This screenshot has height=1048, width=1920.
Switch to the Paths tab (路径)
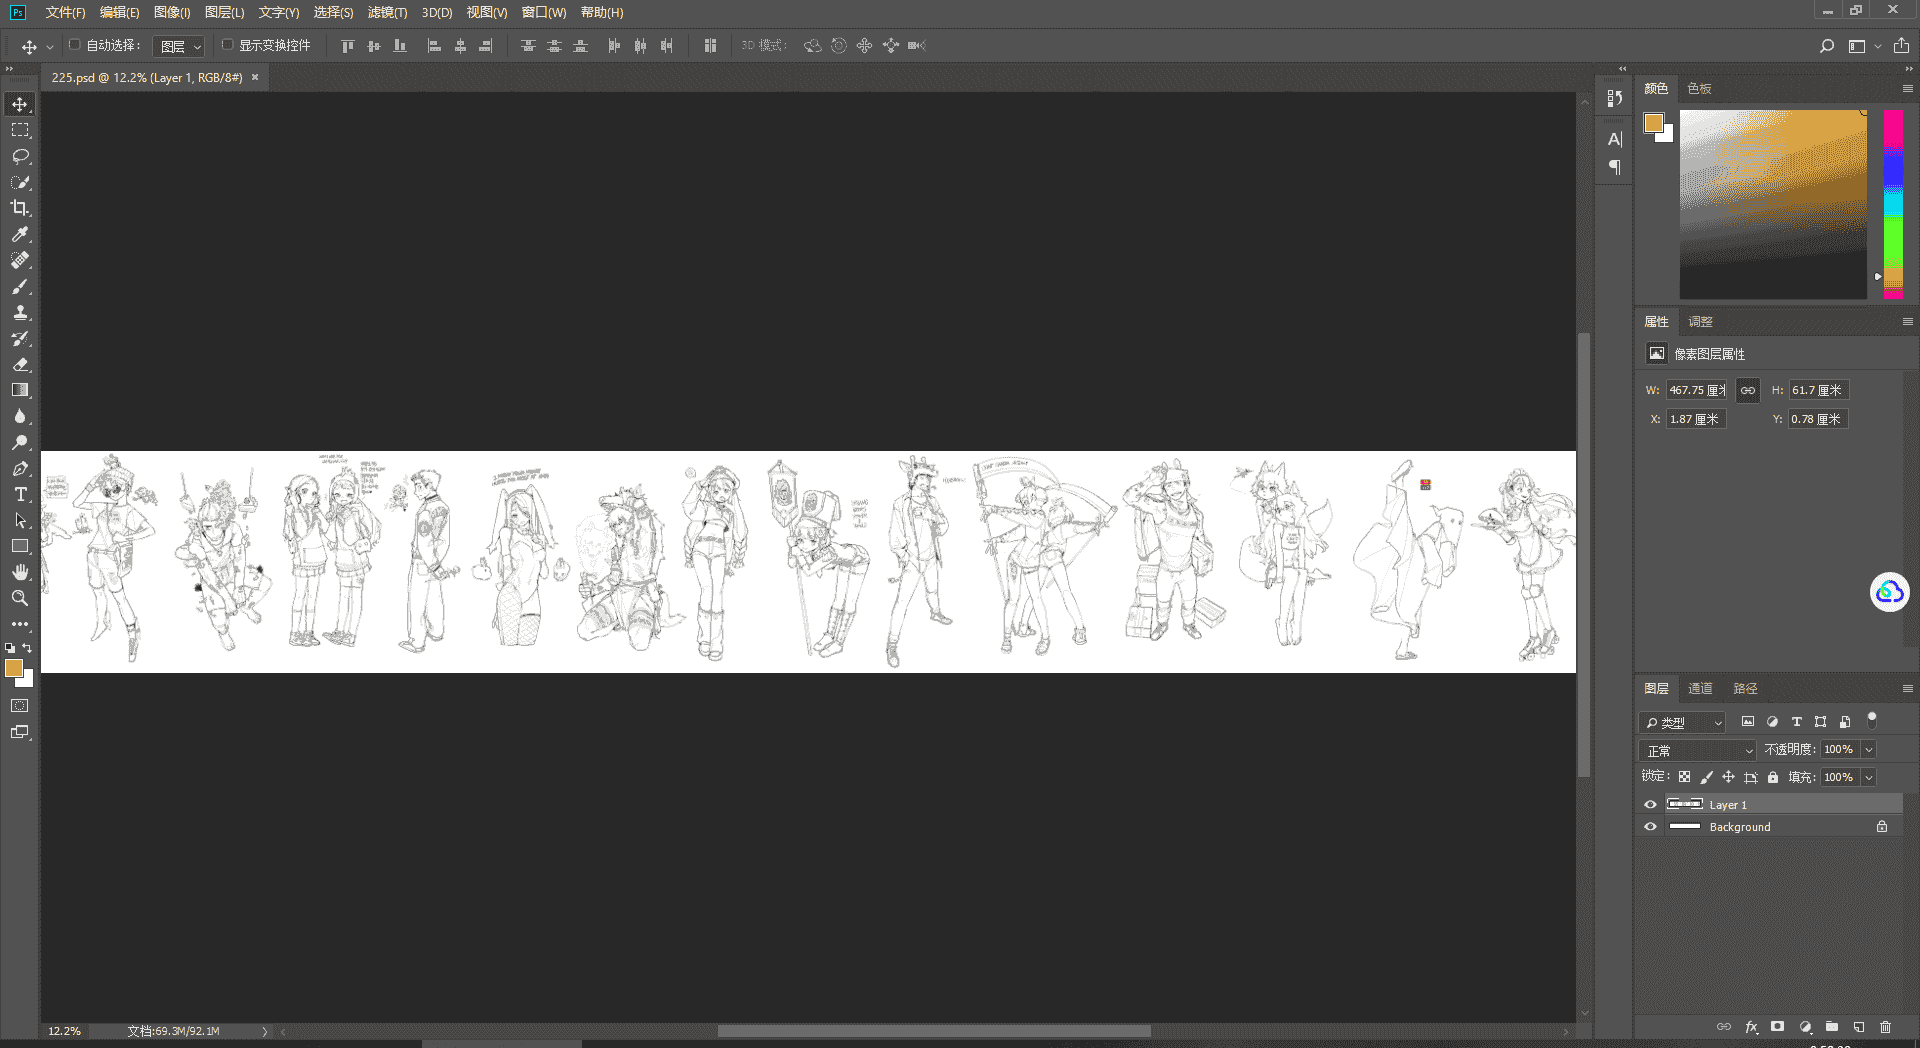pos(1745,689)
